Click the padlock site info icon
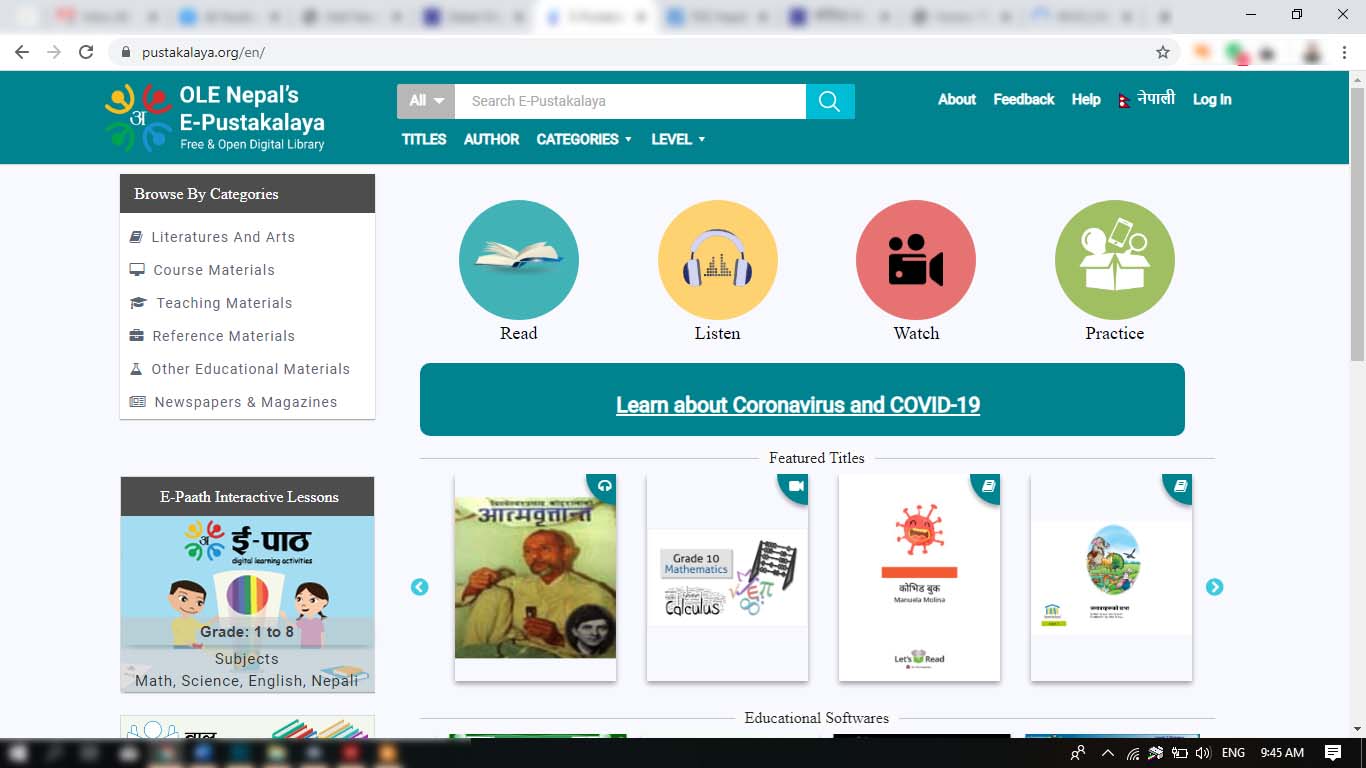1366x768 pixels. pos(126,53)
